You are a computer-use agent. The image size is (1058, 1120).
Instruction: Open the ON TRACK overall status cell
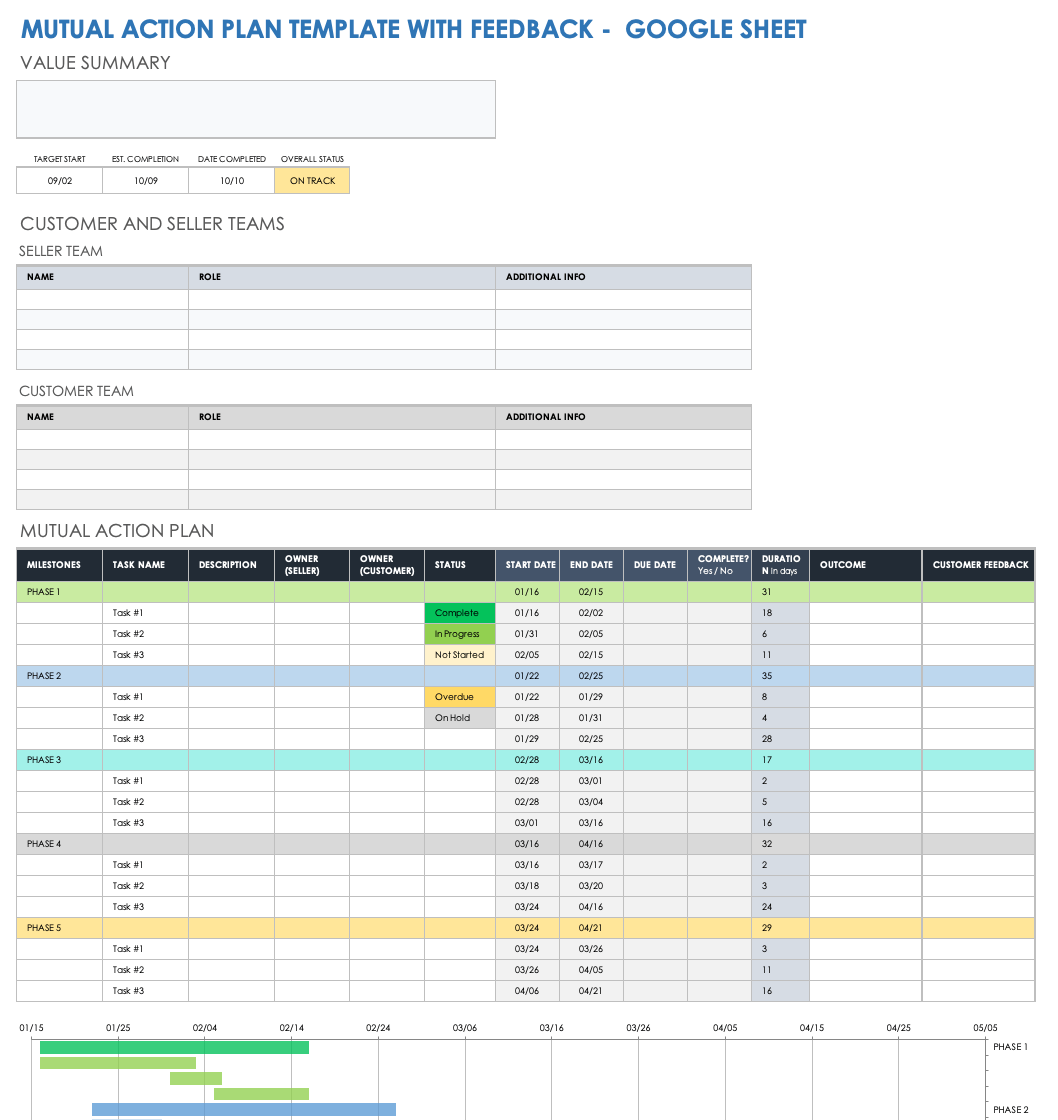pos(312,181)
